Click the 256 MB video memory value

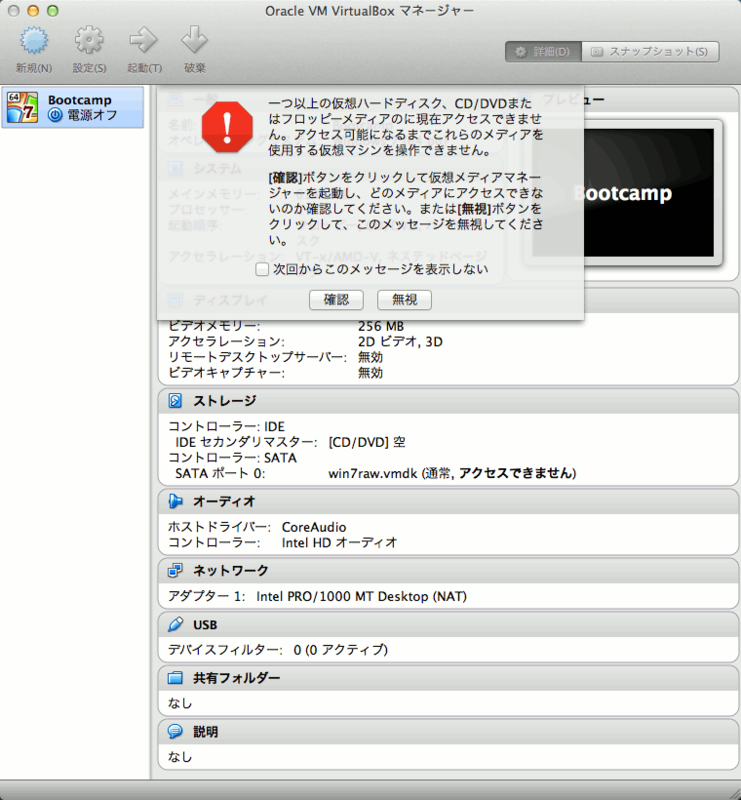tap(381, 326)
